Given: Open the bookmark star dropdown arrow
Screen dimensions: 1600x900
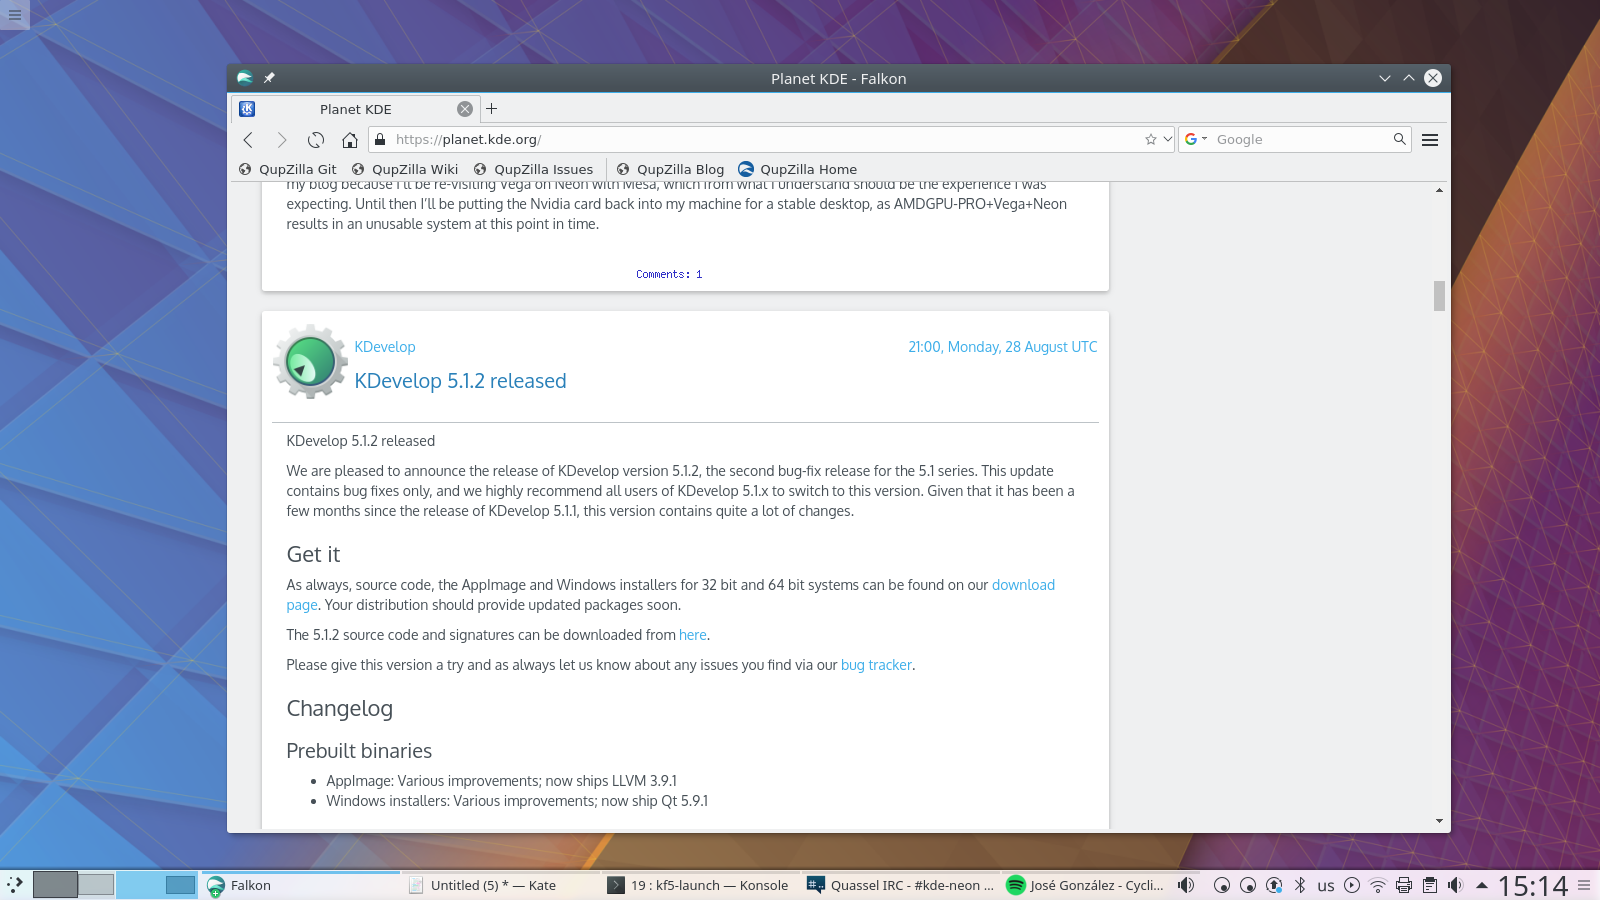Looking at the screenshot, I should [x=1169, y=139].
